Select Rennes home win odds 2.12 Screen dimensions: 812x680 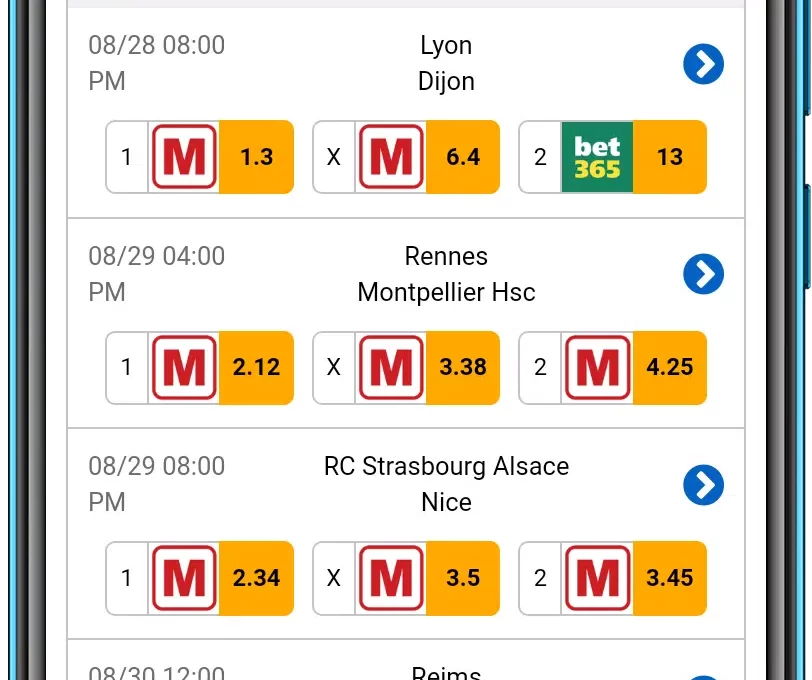pos(256,367)
